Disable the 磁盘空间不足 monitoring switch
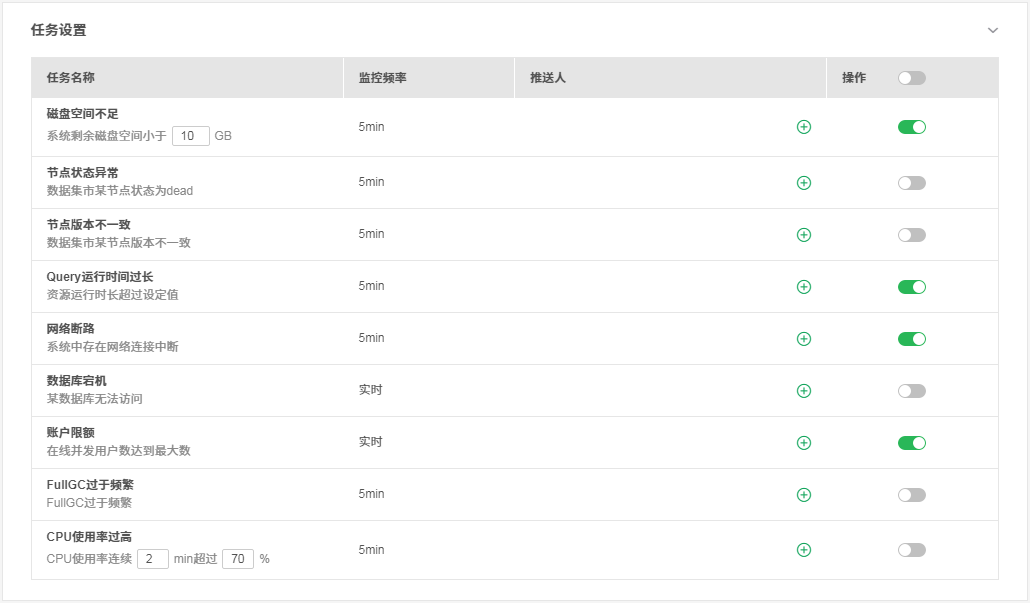1030x603 pixels. pyautogui.click(x=911, y=127)
